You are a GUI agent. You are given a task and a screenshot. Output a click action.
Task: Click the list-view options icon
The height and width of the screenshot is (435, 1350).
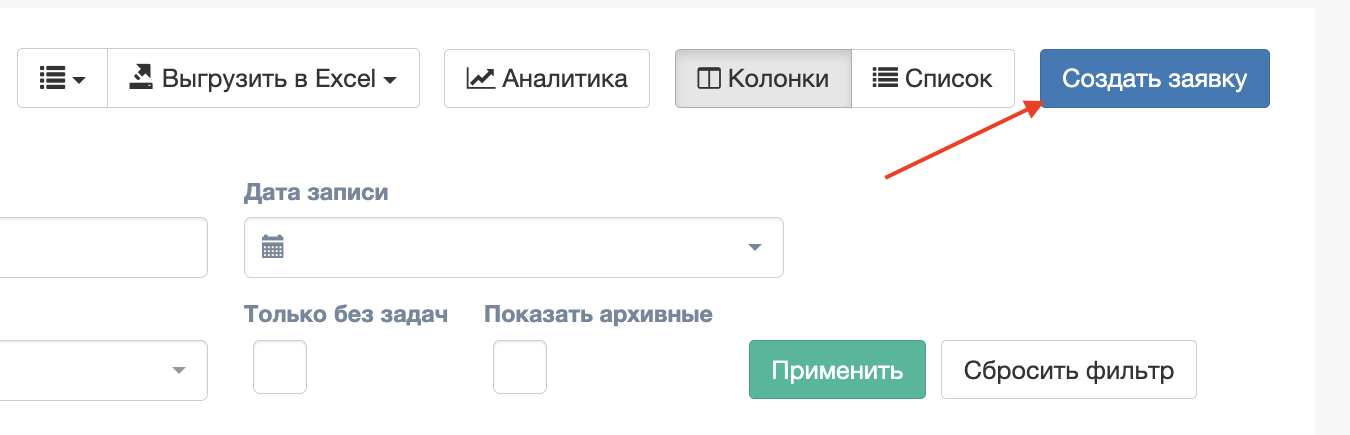pyautogui.click(x=52, y=78)
